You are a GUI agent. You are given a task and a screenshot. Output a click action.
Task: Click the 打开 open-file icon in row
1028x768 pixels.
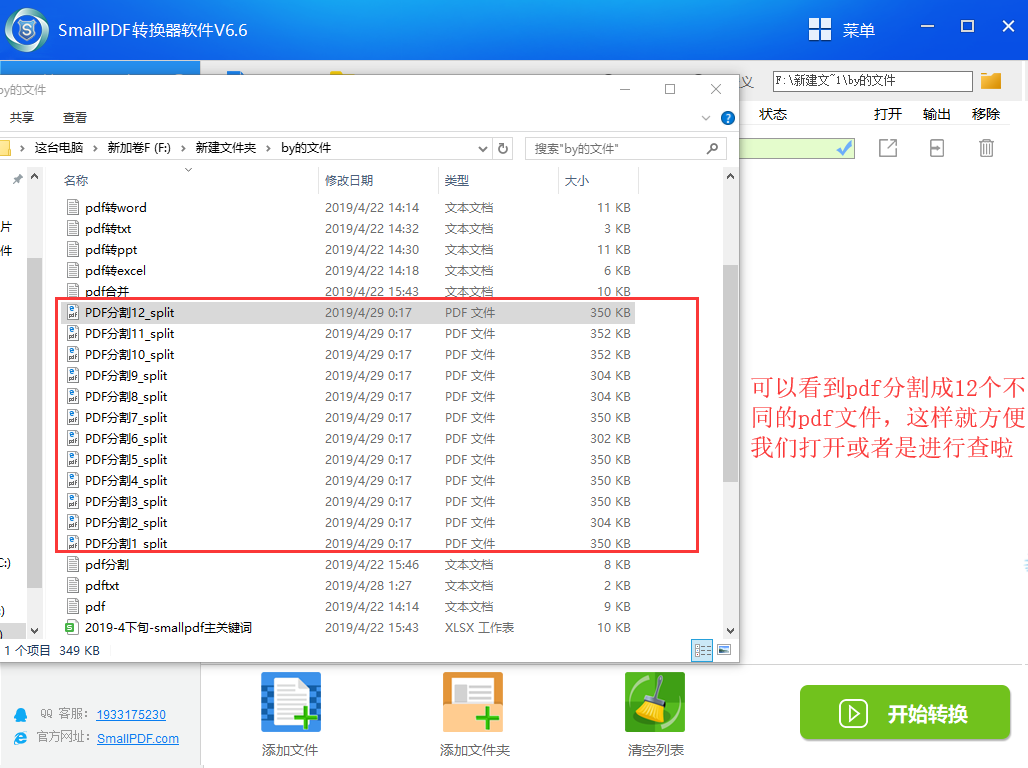(x=888, y=148)
